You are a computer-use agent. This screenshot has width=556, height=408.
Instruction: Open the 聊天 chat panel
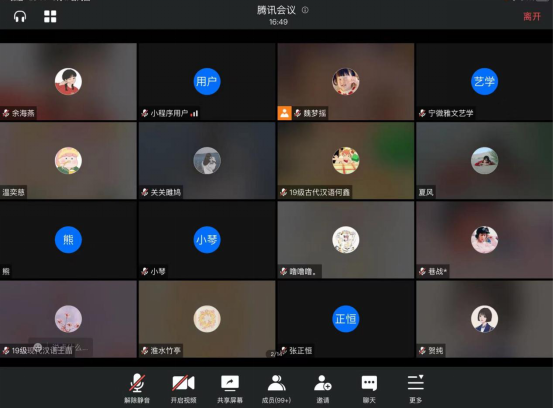pyautogui.click(x=369, y=388)
